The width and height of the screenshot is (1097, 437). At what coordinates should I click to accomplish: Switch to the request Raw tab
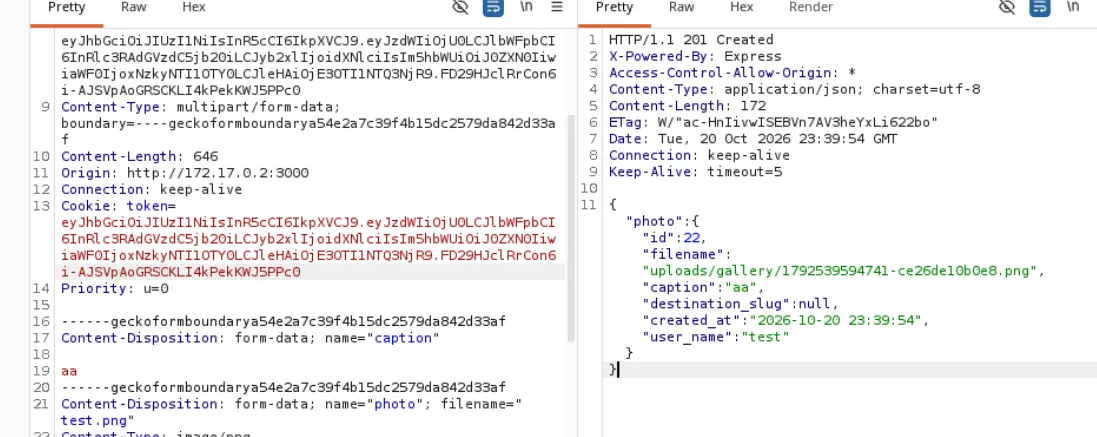pyautogui.click(x=134, y=7)
